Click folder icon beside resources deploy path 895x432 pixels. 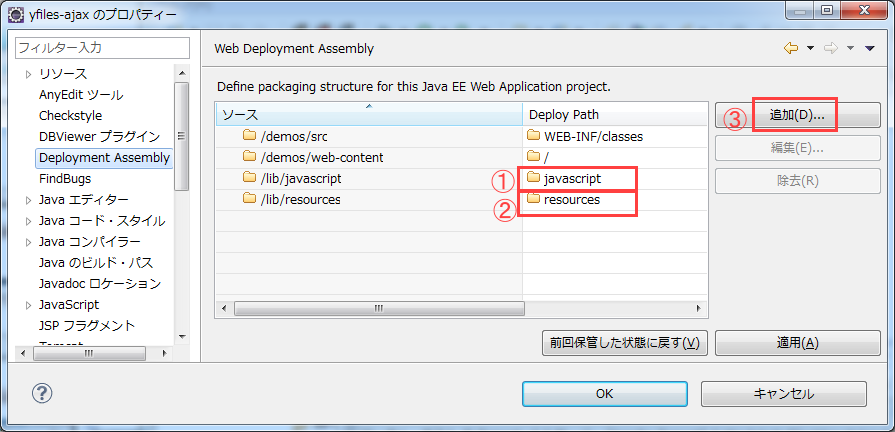click(534, 199)
